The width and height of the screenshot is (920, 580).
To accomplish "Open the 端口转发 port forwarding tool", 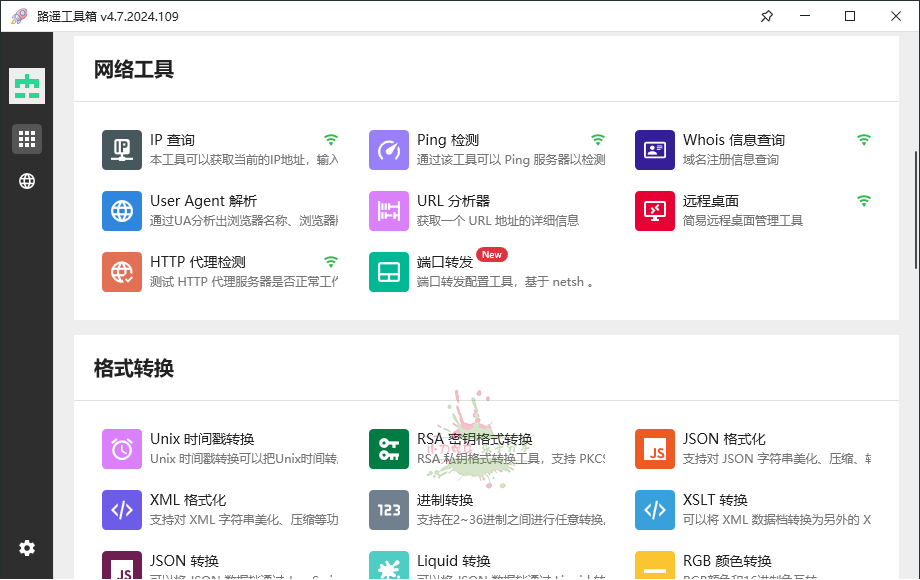I will coord(389,271).
